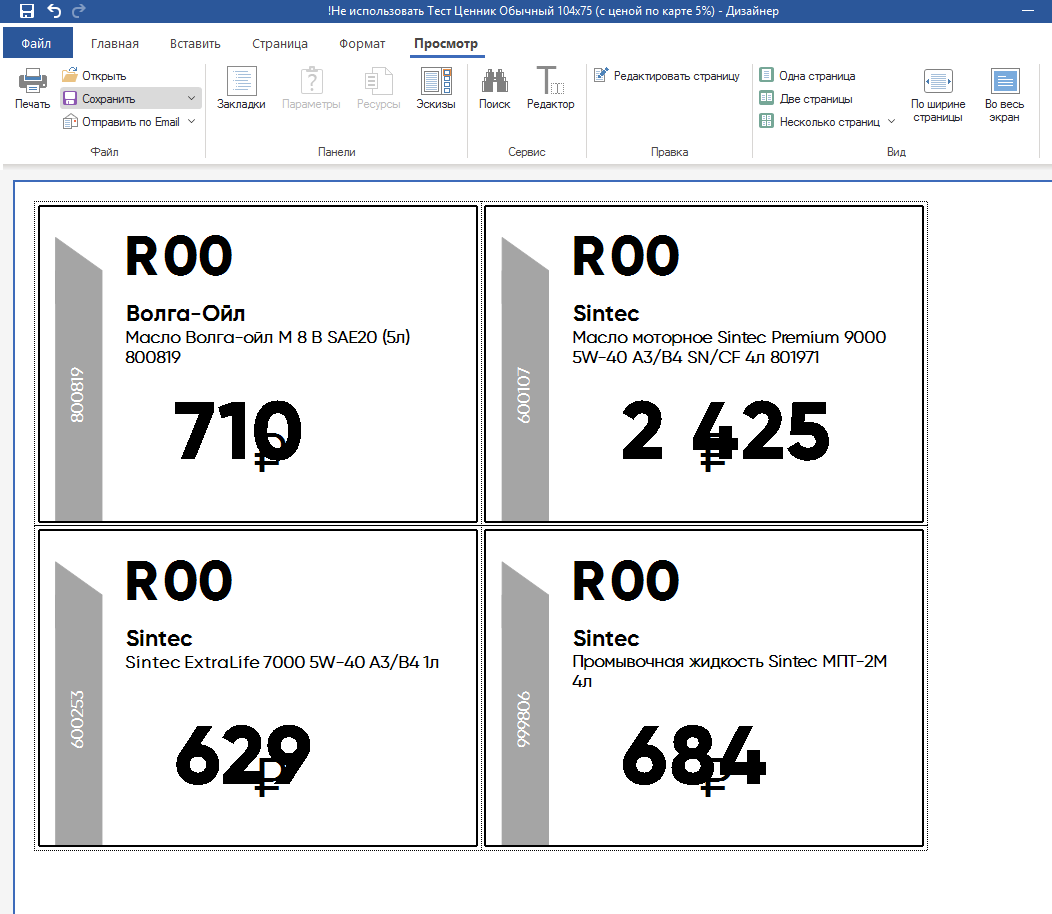Click the price 2 425 on Sintec Premium label
Image resolution: width=1052 pixels, height=914 pixels.
click(x=725, y=431)
